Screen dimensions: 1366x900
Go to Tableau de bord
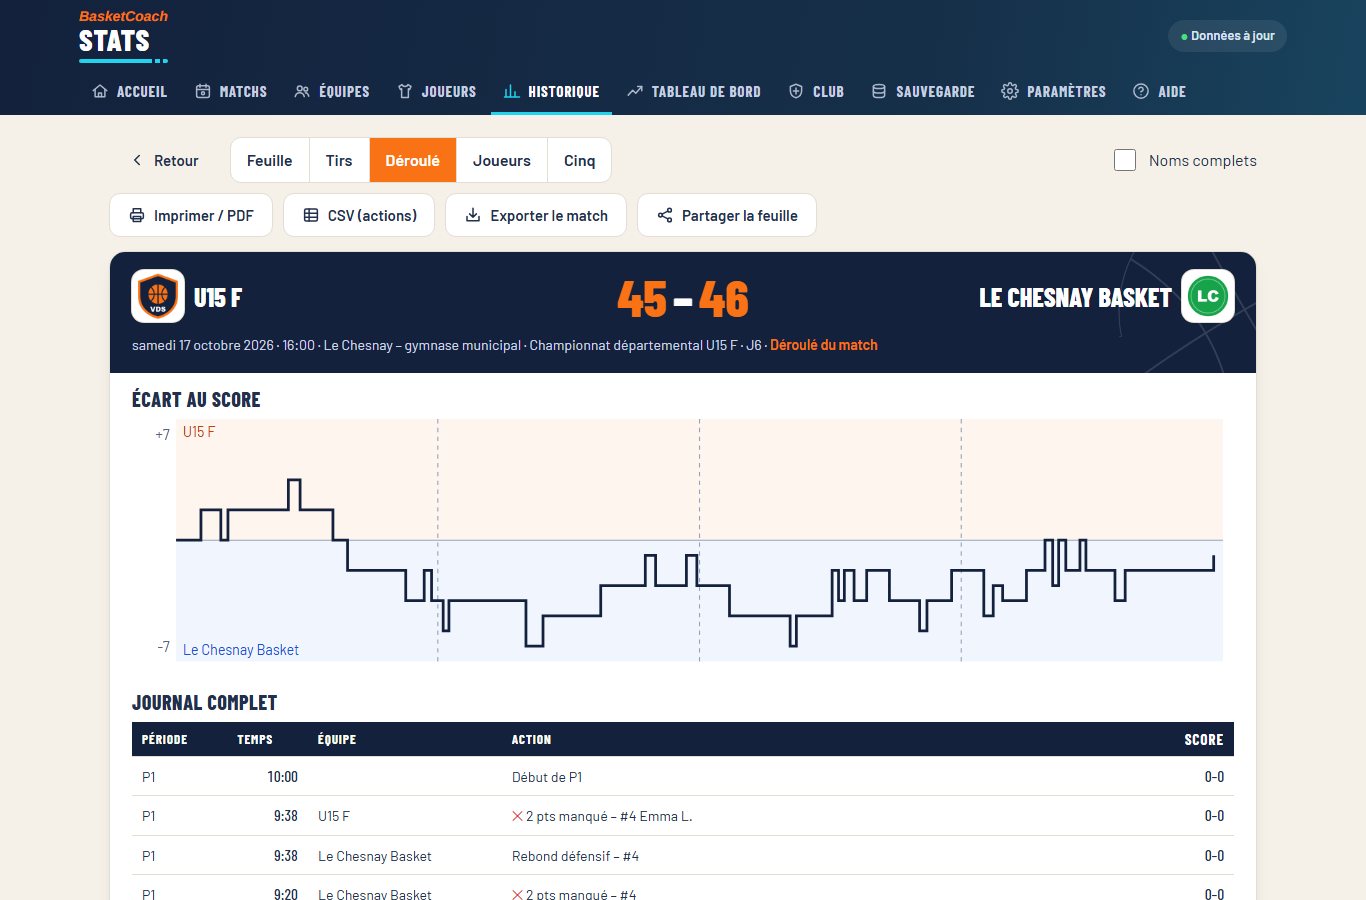694,91
